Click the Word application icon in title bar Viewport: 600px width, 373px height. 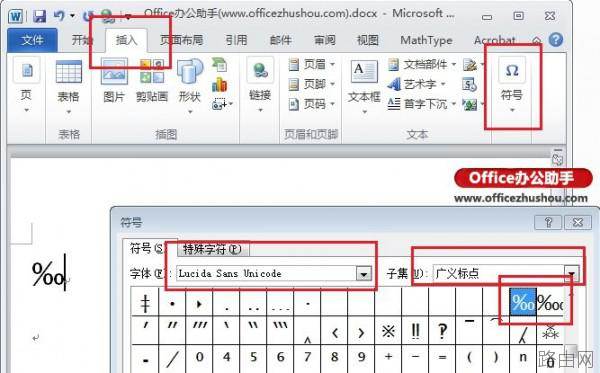(16, 16)
